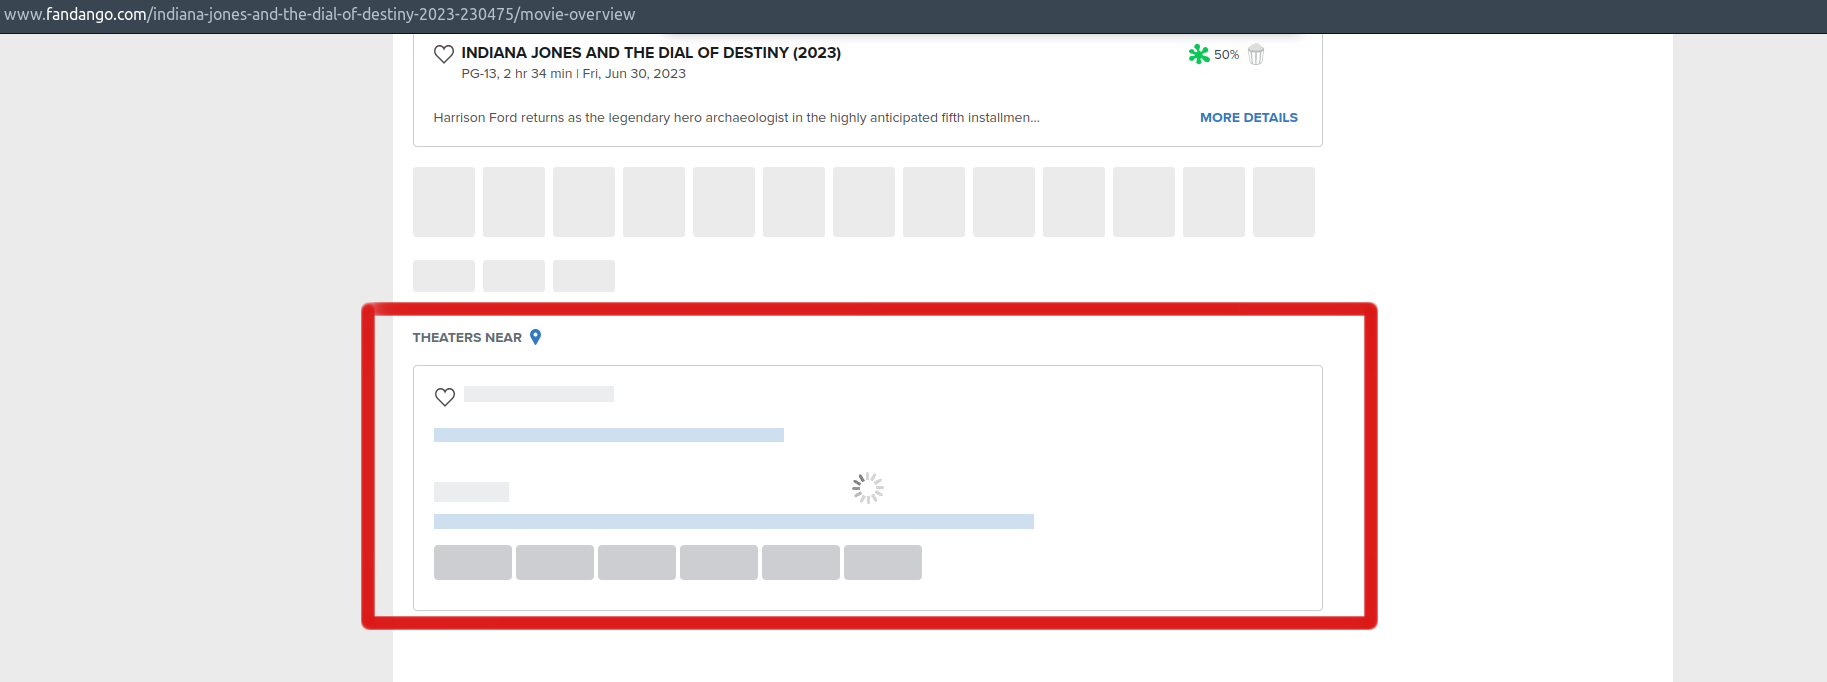The height and width of the screenshot is (682, 1827).
Task: Open the MORE DETAILS link
Action: (1248, 117)
